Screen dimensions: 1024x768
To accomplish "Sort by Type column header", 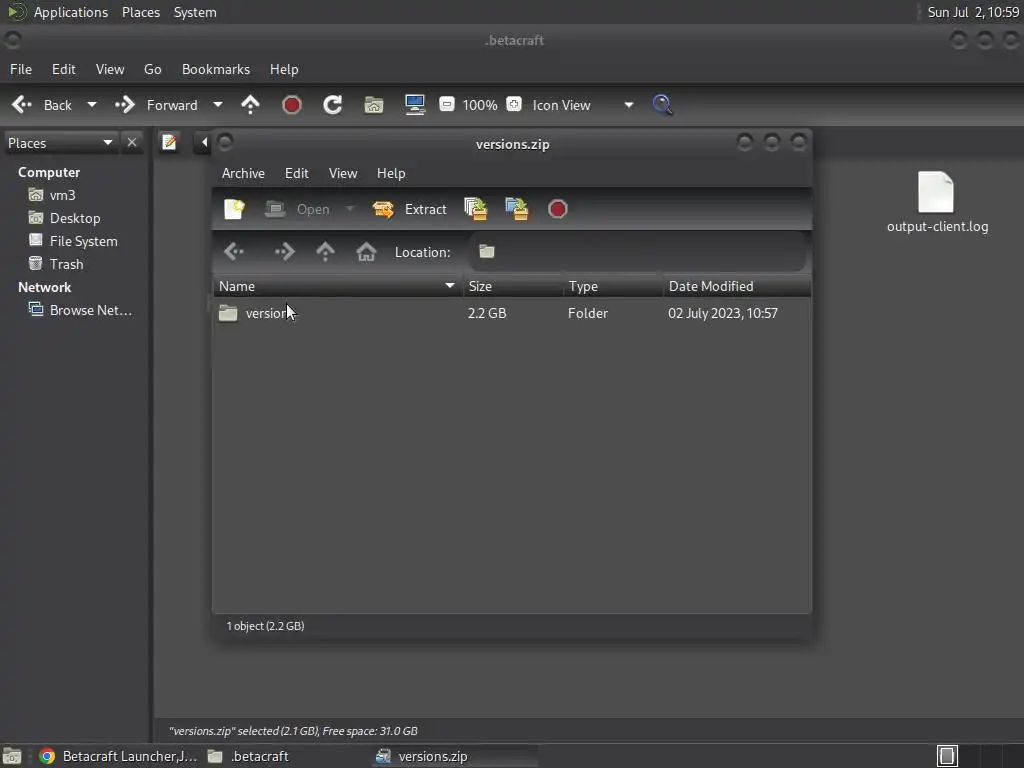I will (x=613, y=286).
